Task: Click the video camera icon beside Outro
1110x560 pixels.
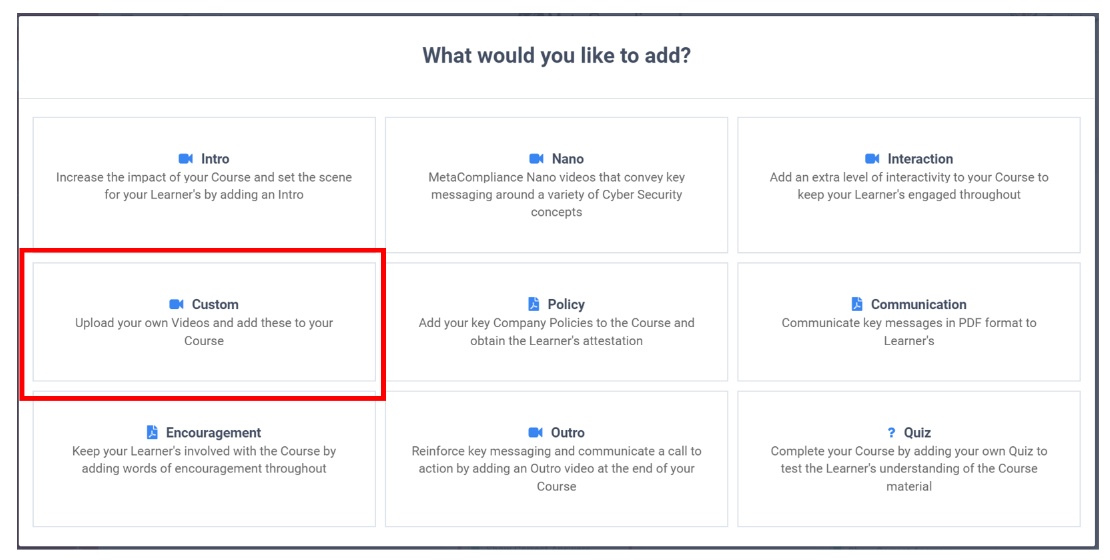Action: [x=535, y=433]
